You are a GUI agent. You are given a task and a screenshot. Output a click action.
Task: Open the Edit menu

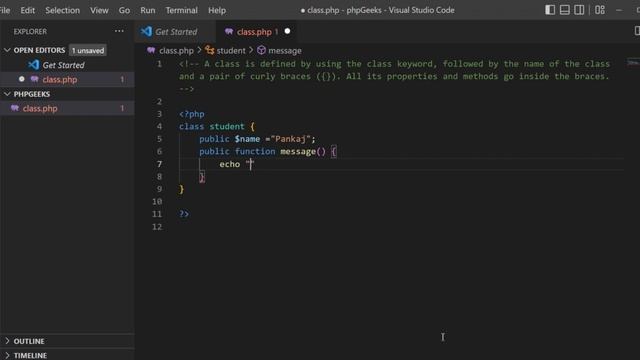coord(27,10)
